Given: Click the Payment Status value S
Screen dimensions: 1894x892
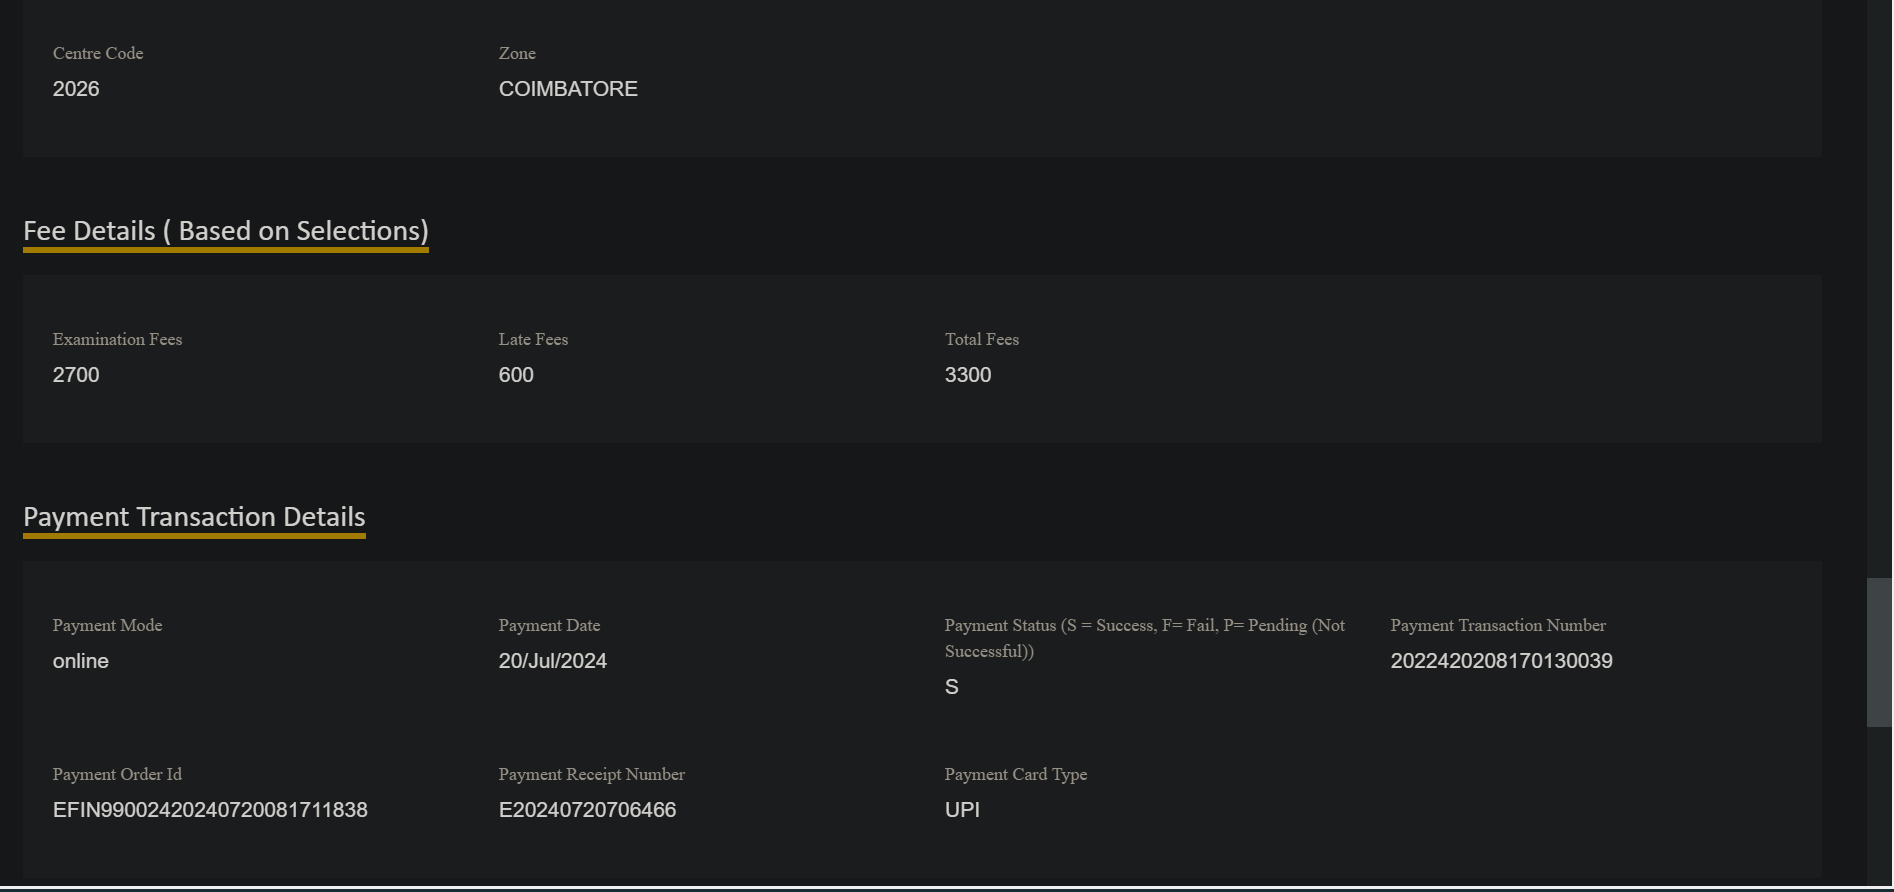Looking at the screenshot, I should pyautogui.click(x=952, y=687).
